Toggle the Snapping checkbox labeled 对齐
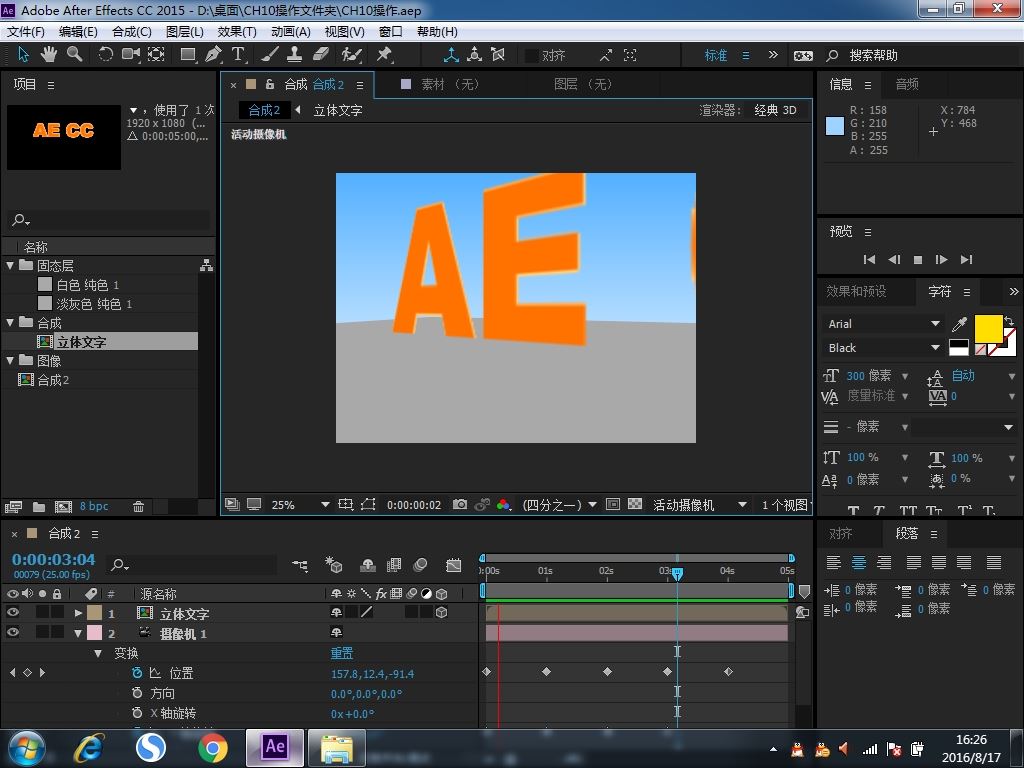This screenshot has width=1024, height=768. (x=532, y=56)
